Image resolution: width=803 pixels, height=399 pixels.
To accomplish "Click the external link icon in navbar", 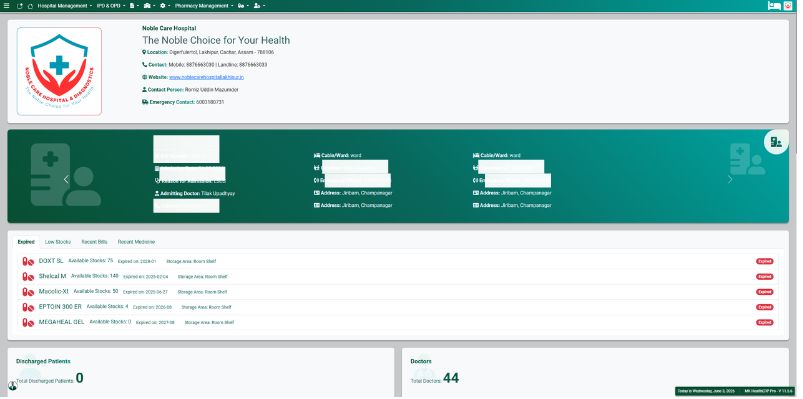I will click(19, 6).
